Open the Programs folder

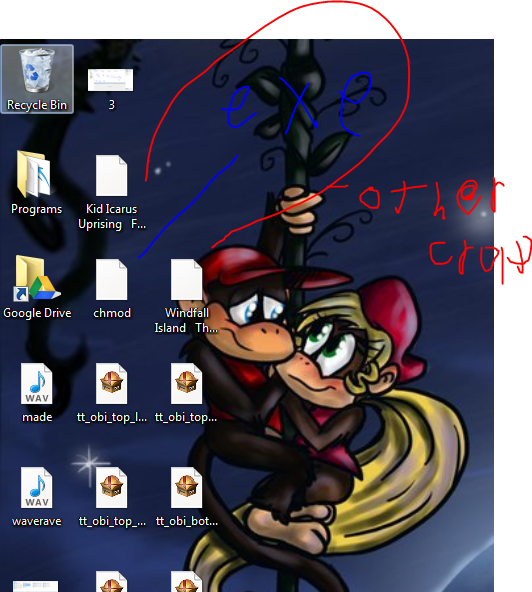pos(36,182)
